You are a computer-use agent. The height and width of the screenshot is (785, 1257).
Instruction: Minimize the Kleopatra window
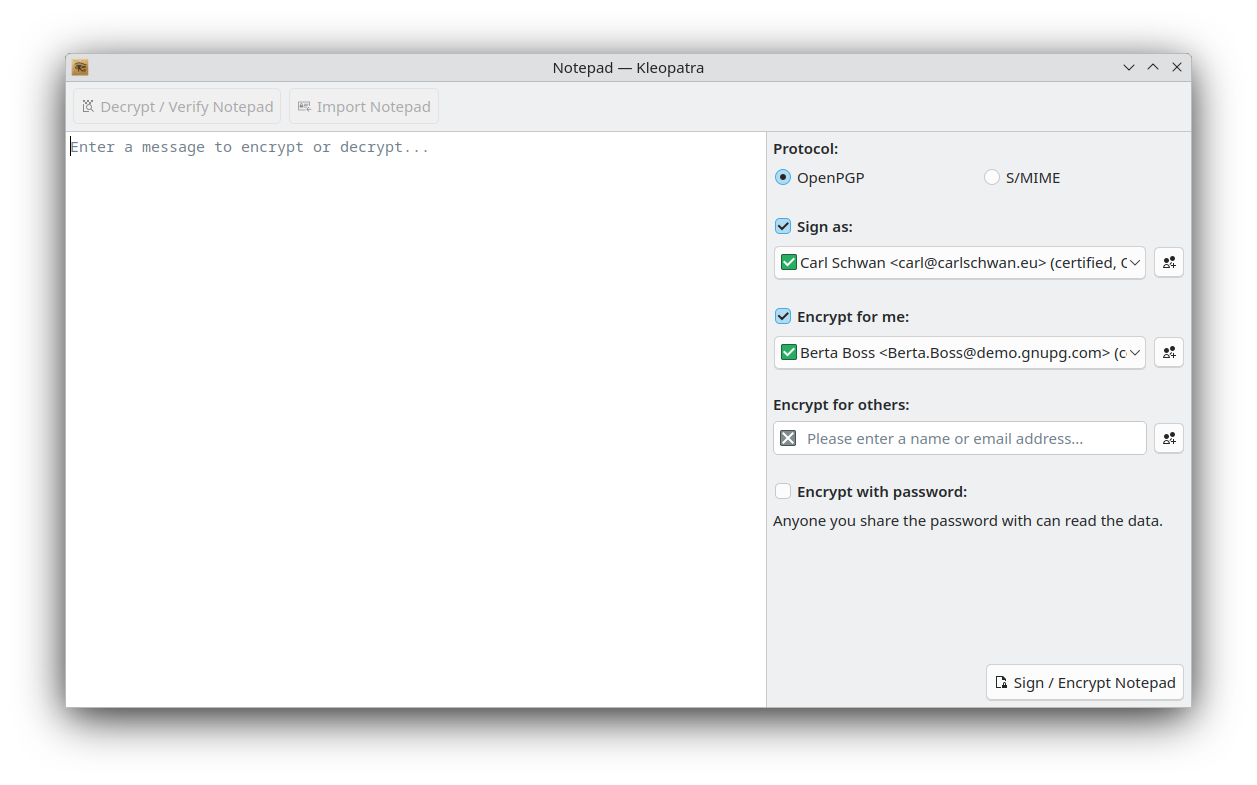click(x=1129, y=68)
